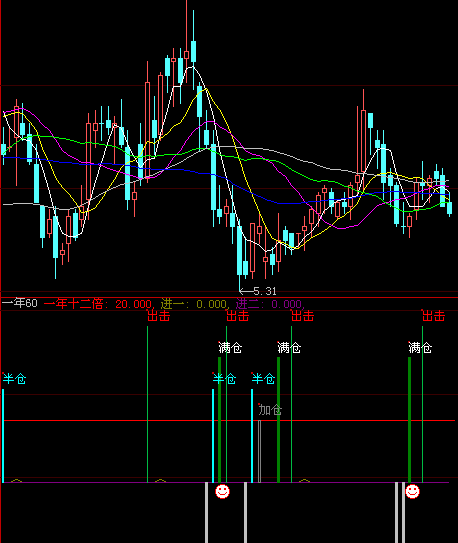Screen dimensions: 458x543
Task: Click the 进二: 0.000 value
Action: point(270,304)
